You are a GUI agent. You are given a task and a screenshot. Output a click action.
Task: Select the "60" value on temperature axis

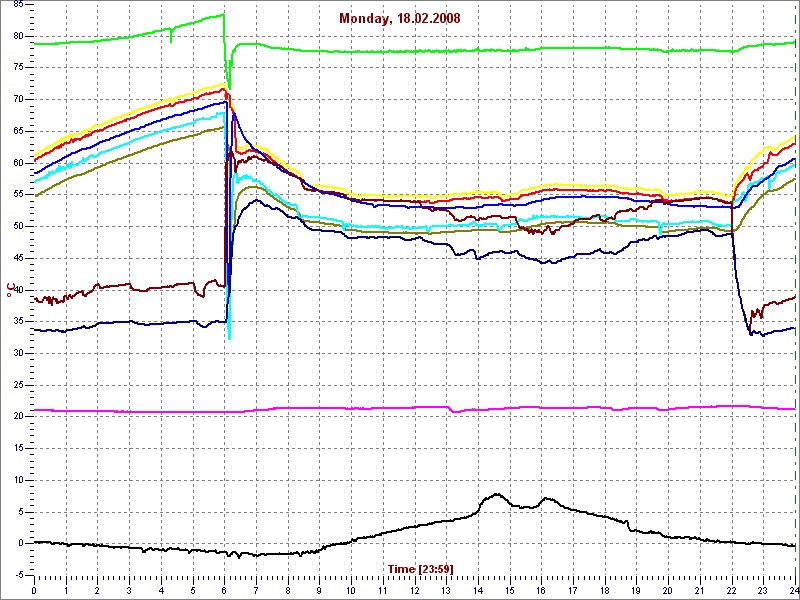18,163
